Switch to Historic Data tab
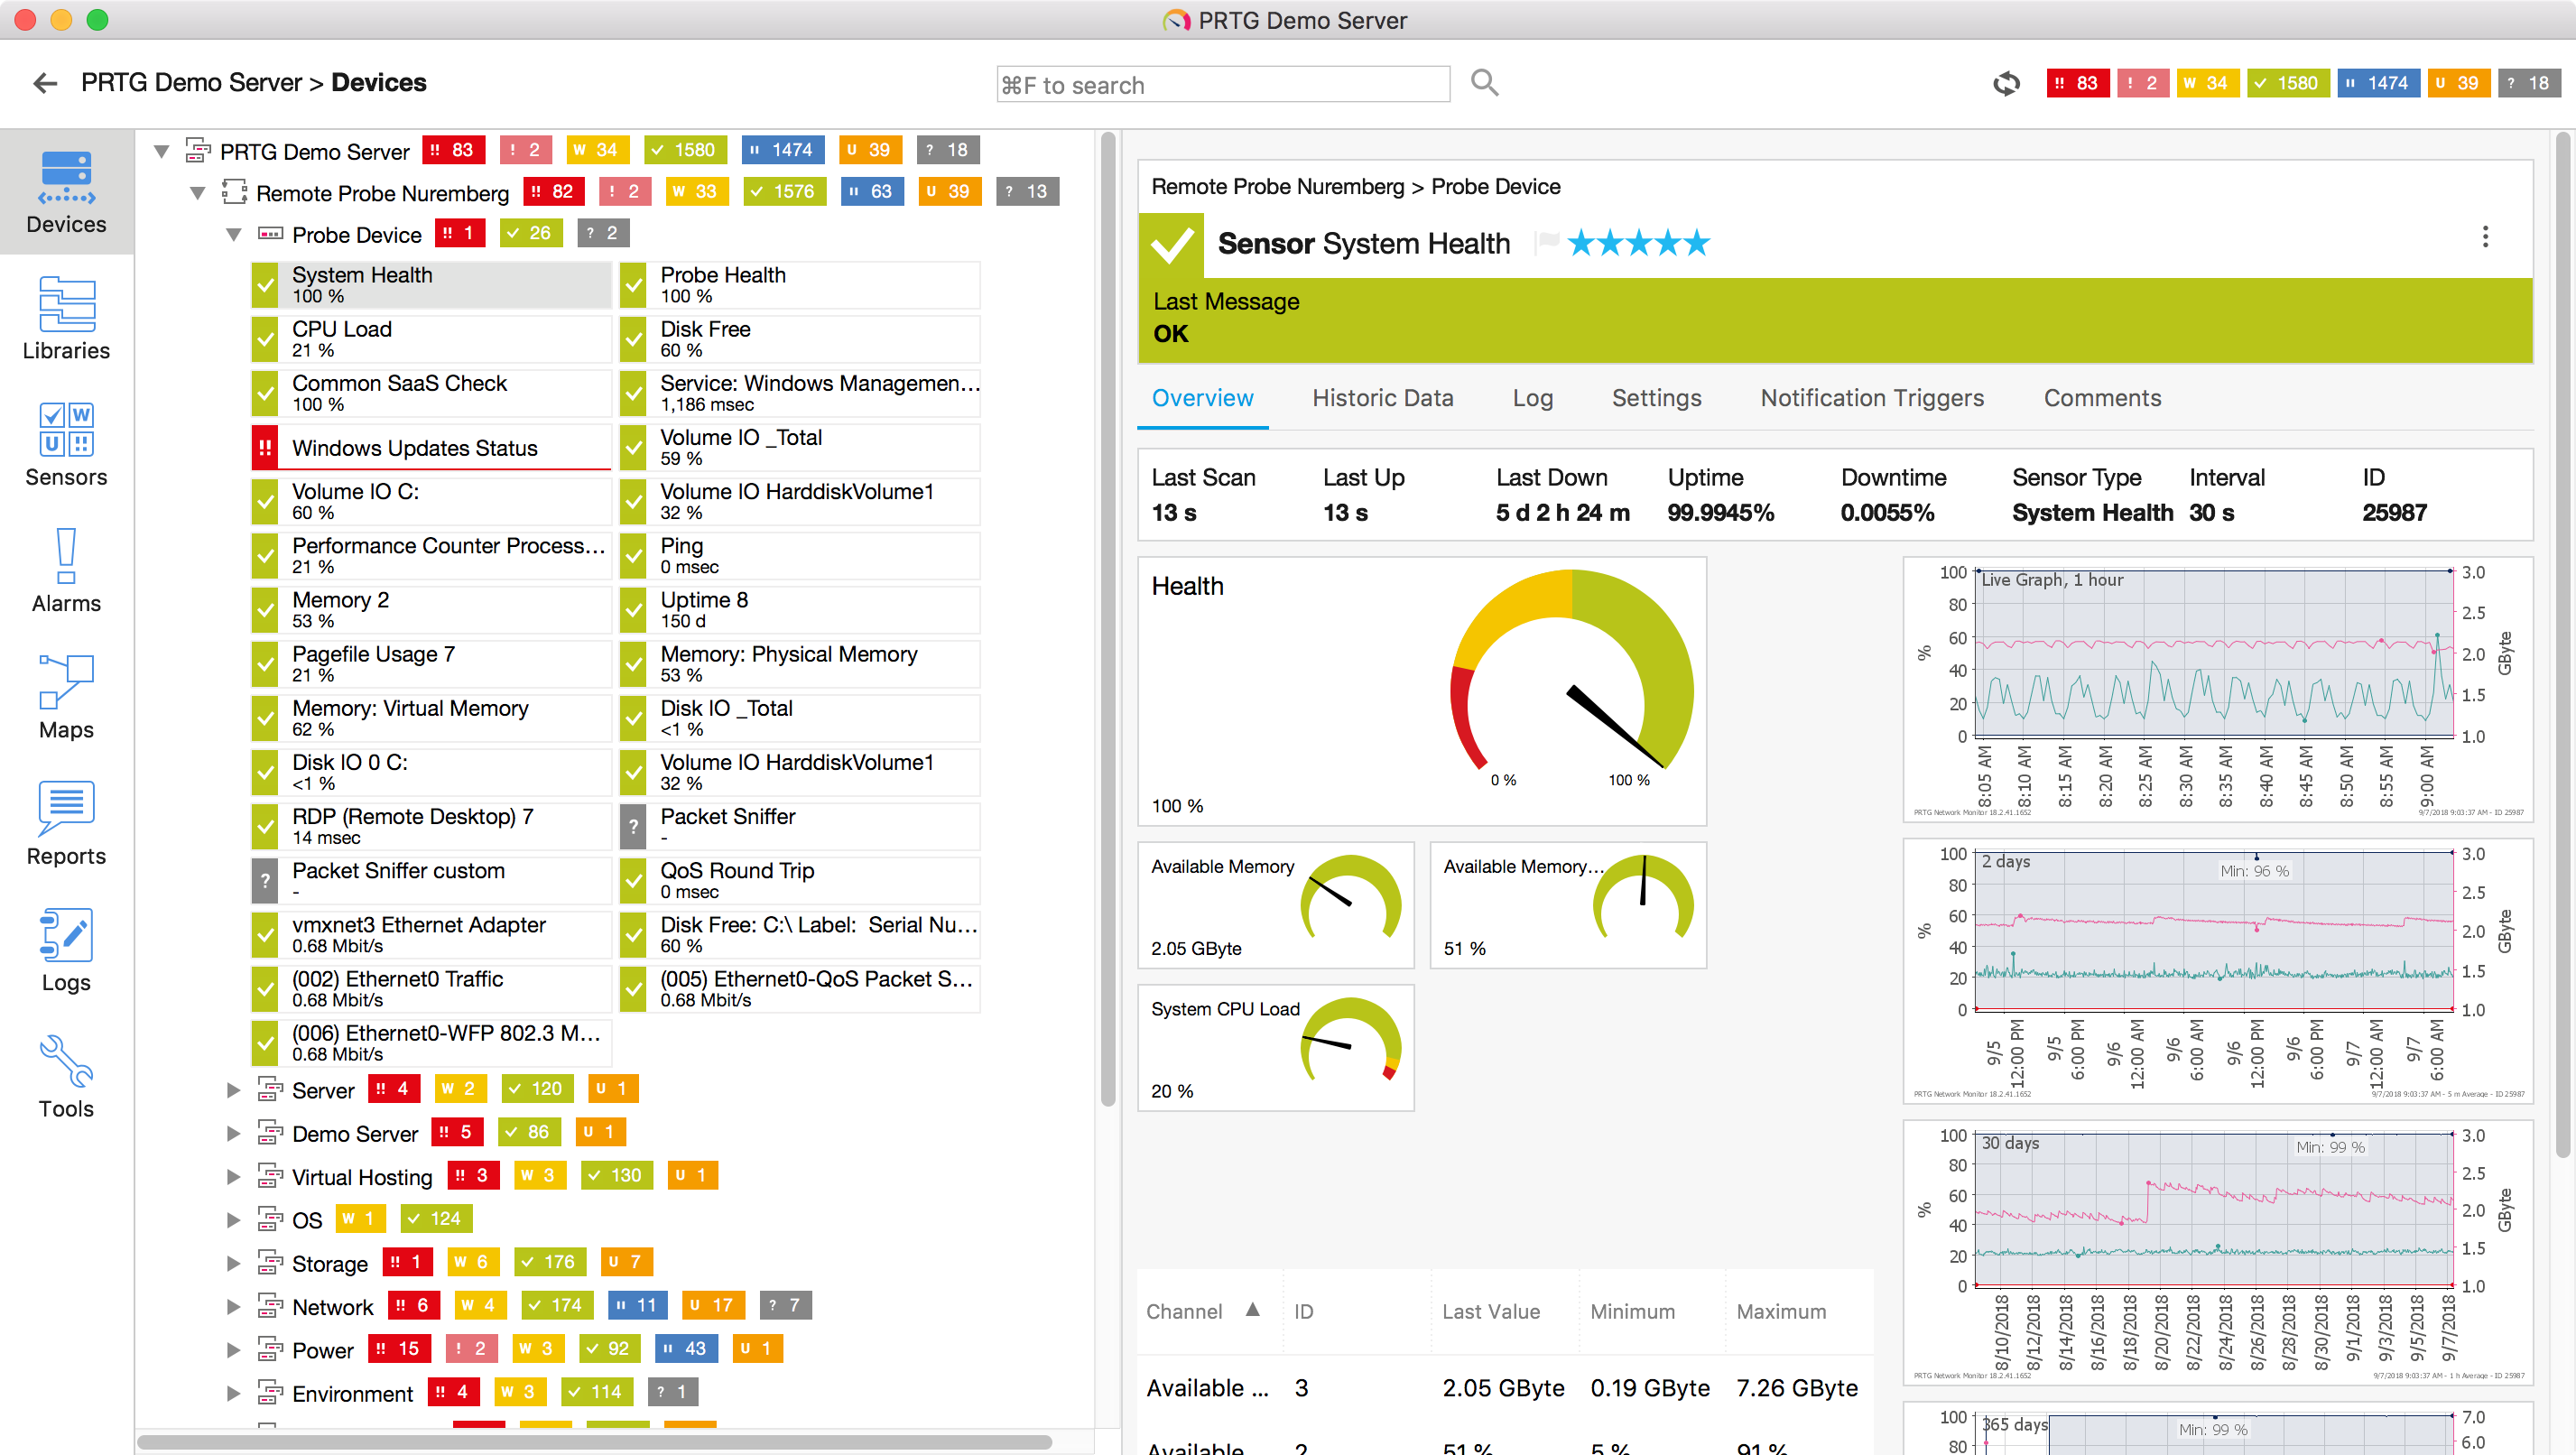Image resolution: width=2576 pixels, height=1455 pixels. click(x=1384, y=396)
